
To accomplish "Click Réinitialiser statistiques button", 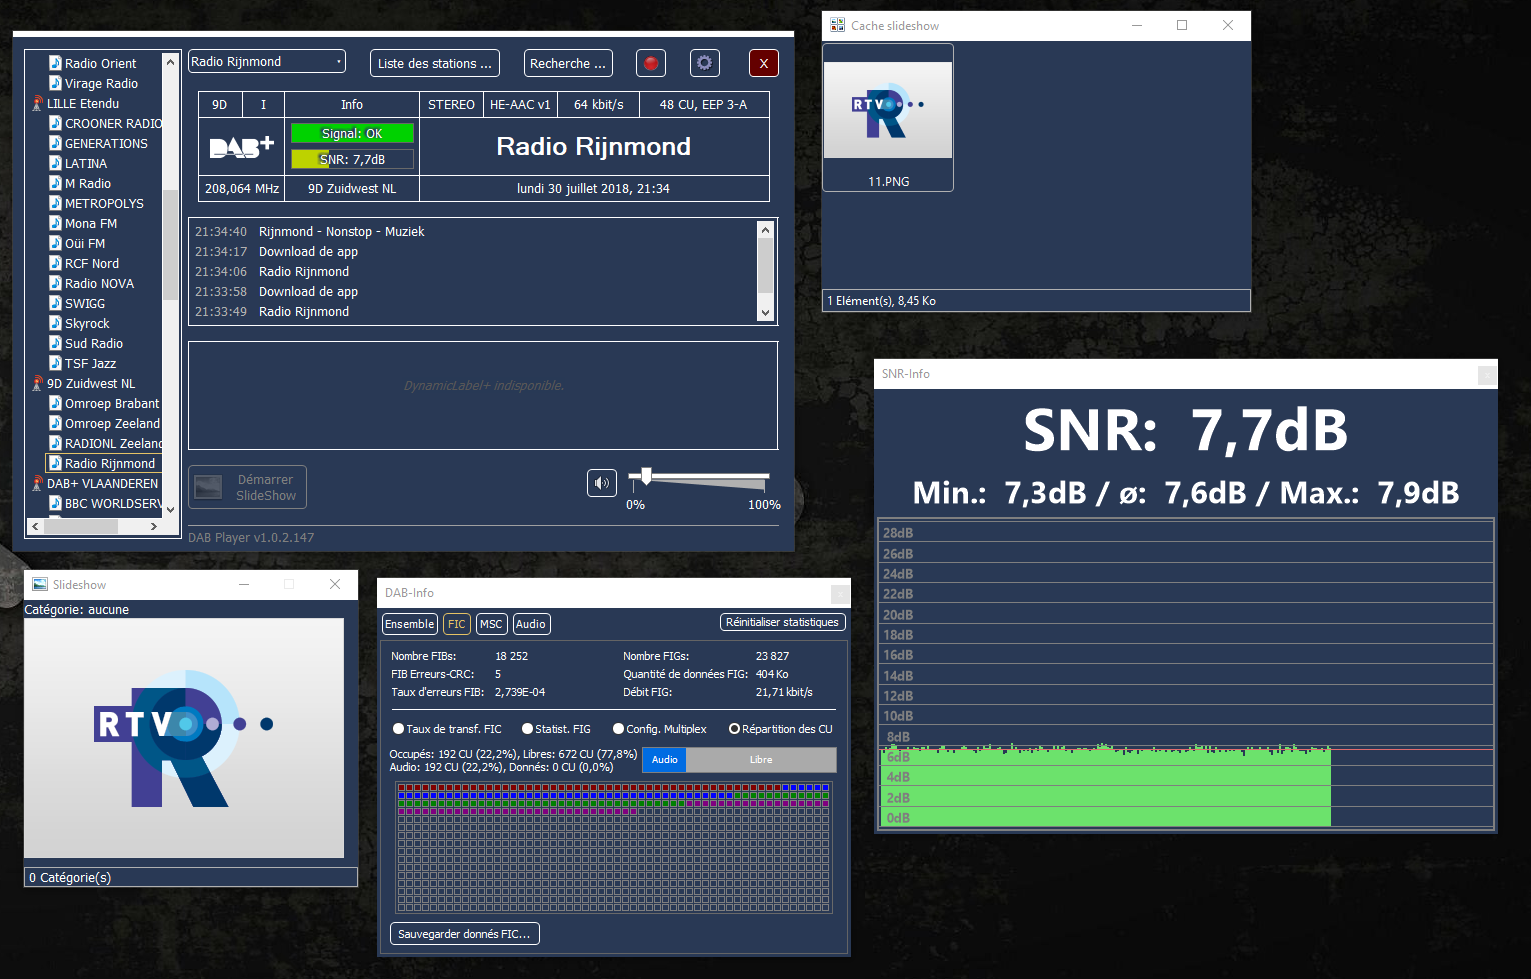I will coord(782,622).
